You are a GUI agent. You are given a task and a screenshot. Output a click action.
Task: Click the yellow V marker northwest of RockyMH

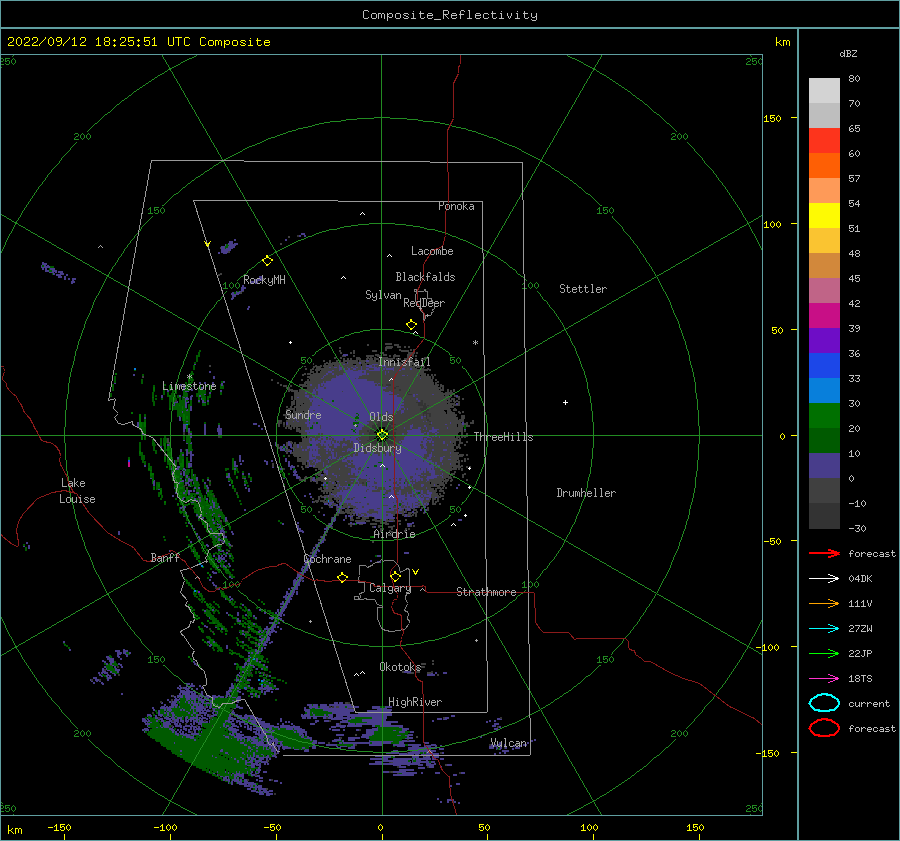208,244
